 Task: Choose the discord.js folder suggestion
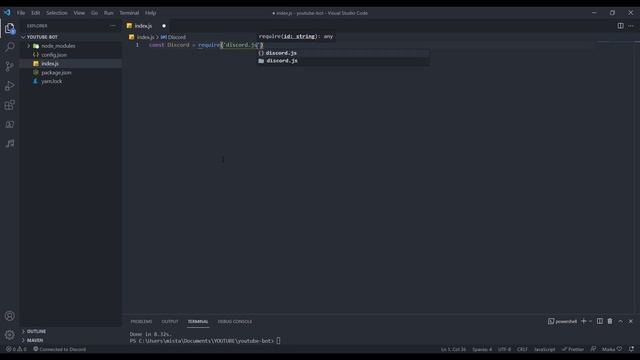click(343, 61)
